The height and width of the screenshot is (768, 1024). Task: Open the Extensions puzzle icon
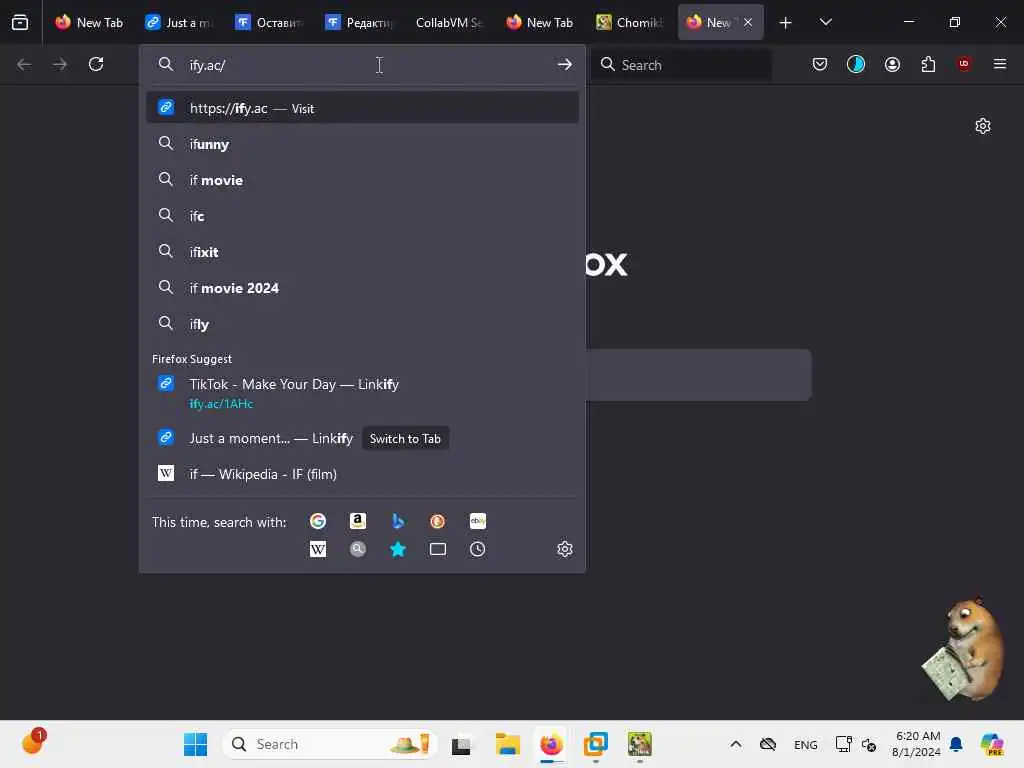pyautogui.click(x=928, y=64)
